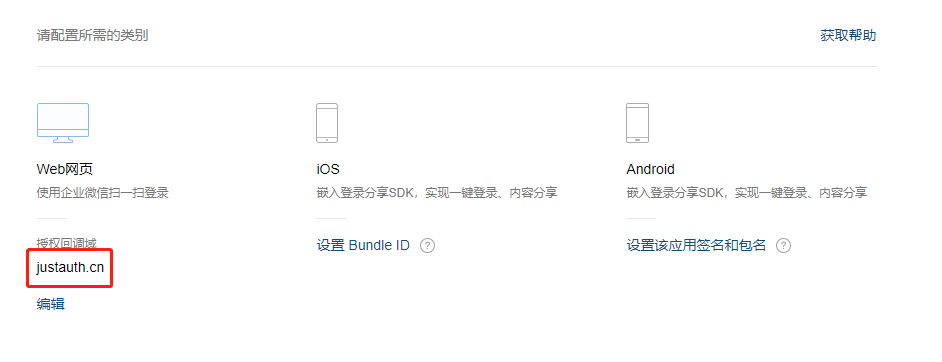Image resolution: width=942 pixels, height=362 pixels.
Task: Click the Web网页 heading
Action: pyautogui.click(x=65, y=169)
